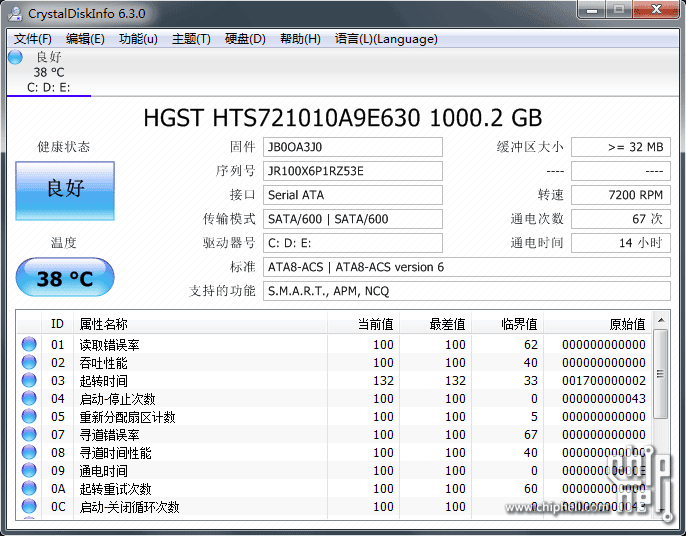Click the status orb for row 05 重新分配扇区计数
The width and height of the screenshot is (686, 536).
29,416
